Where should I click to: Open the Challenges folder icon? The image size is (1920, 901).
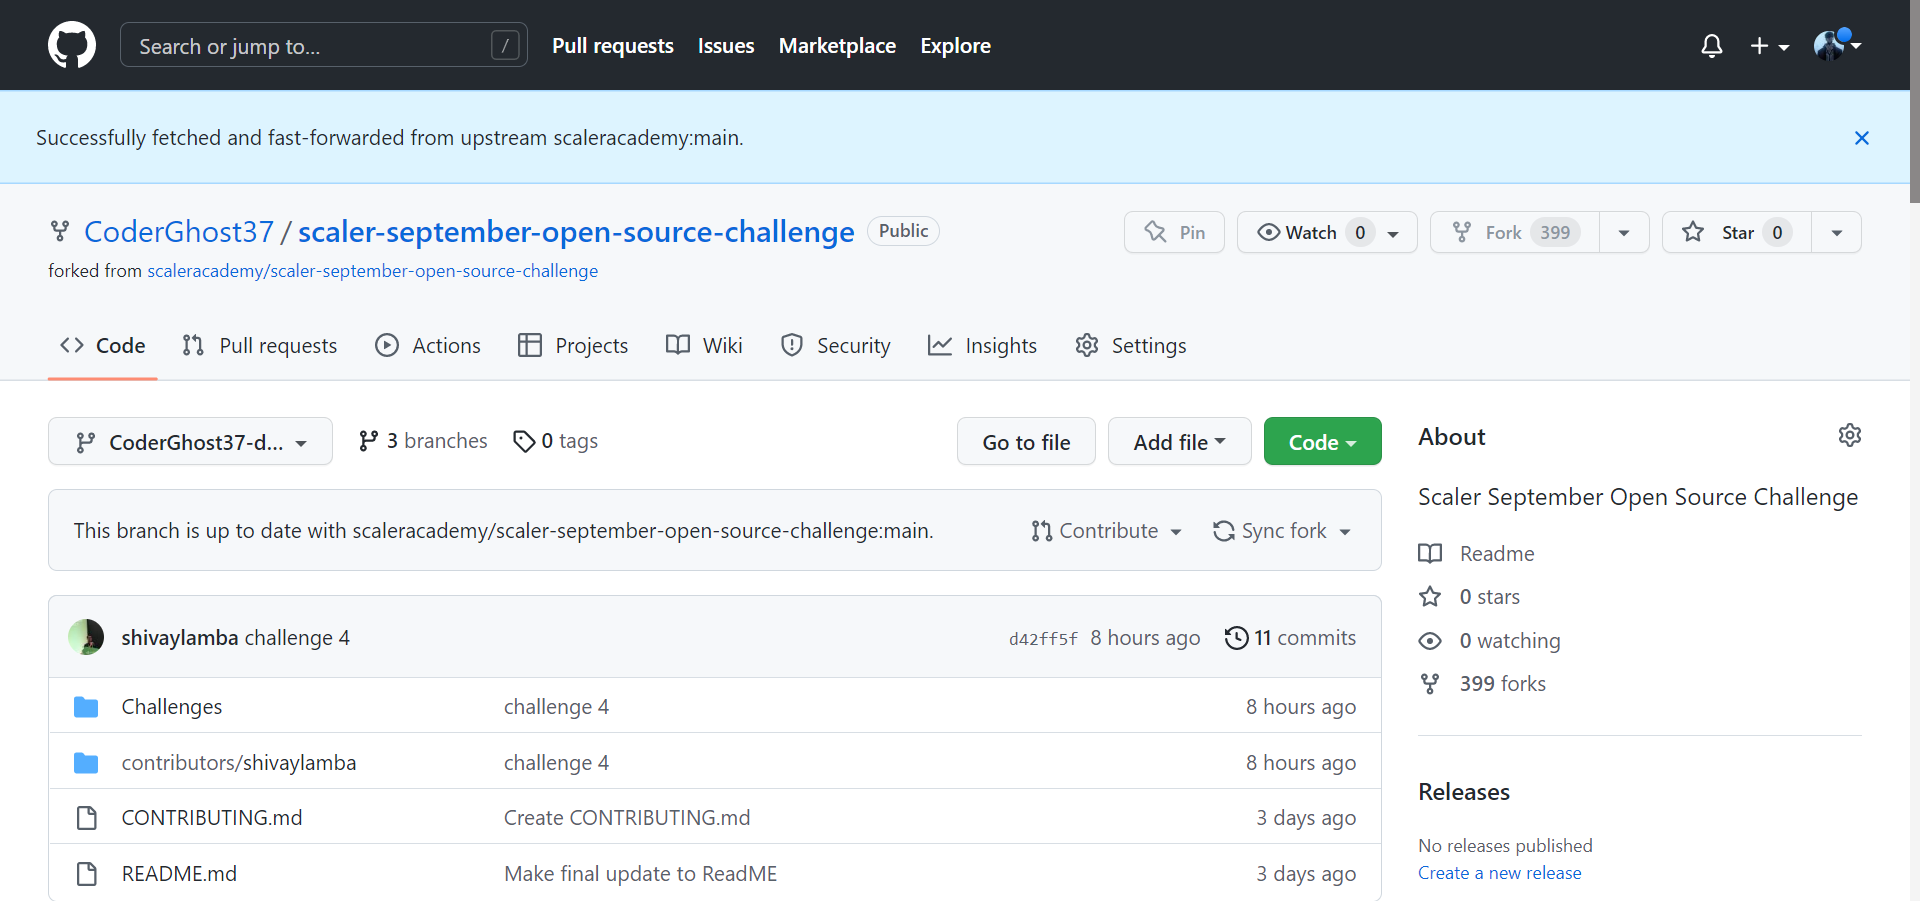pyautogui.click(x=86, y=706)
